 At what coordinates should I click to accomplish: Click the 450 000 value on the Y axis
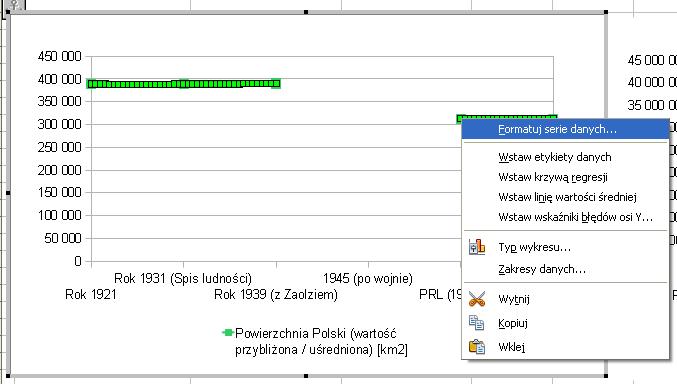[x=60, y=56]
